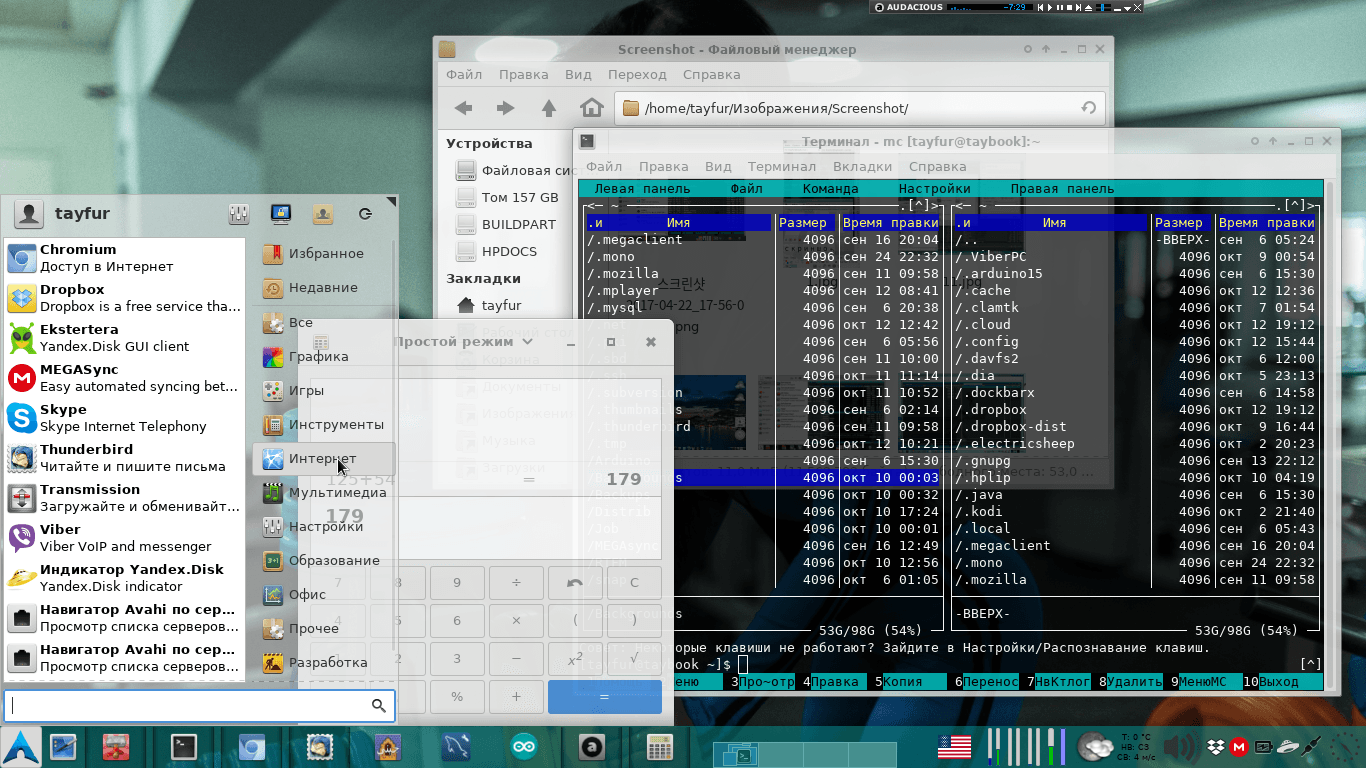1366x768 pixels.
Task: Open the Вкладки menu in Terminal
Action: point(862,167)
